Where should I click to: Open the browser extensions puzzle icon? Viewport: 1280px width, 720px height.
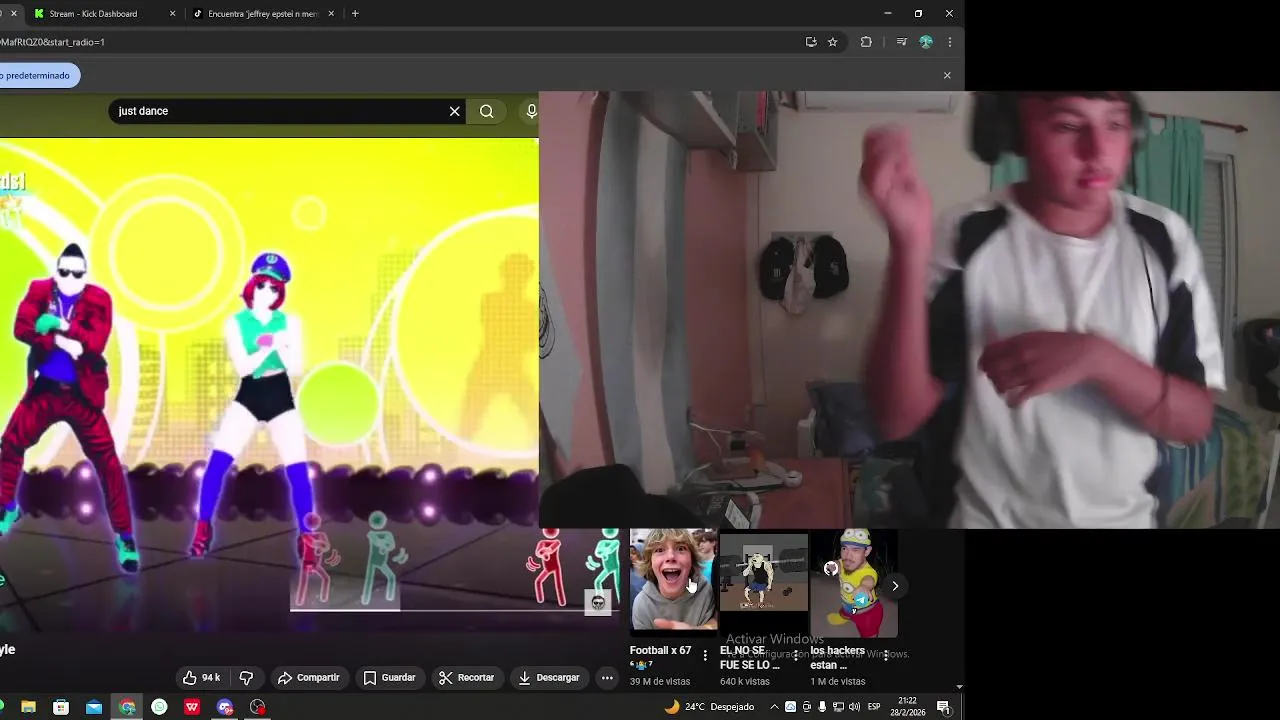point(866,42)
